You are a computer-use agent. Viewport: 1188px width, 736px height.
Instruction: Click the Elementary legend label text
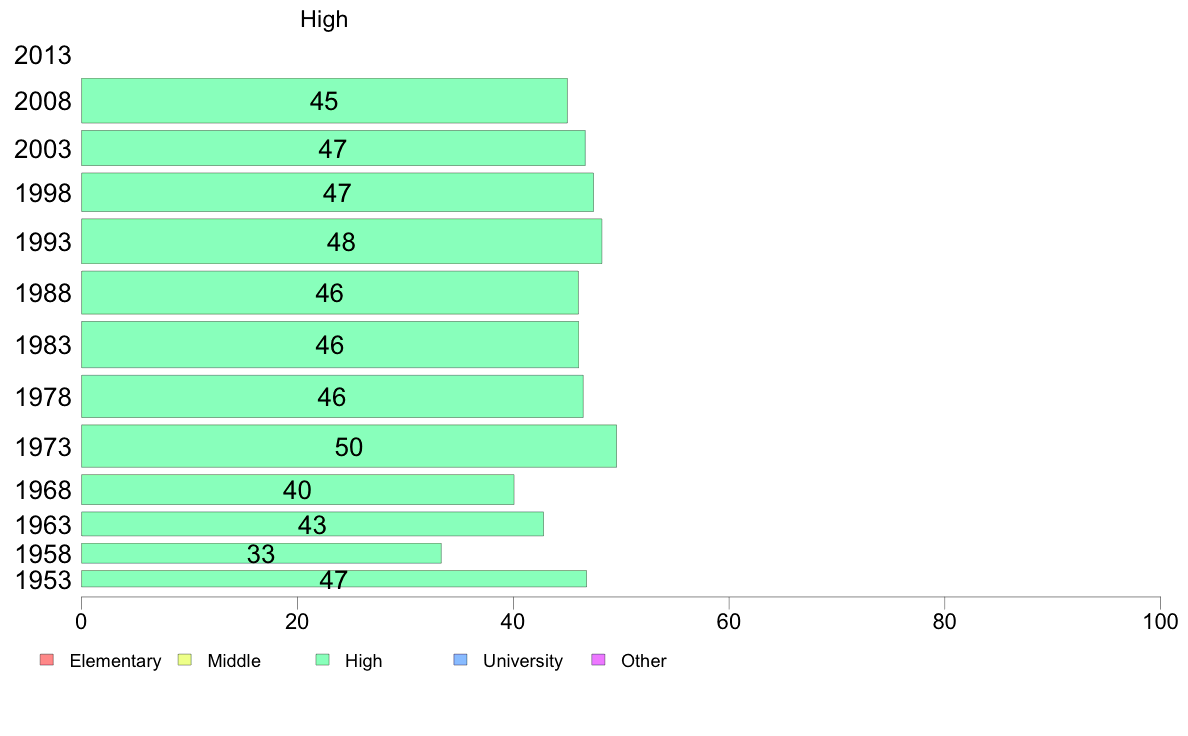pyautogui.click(x=115, y=661)
